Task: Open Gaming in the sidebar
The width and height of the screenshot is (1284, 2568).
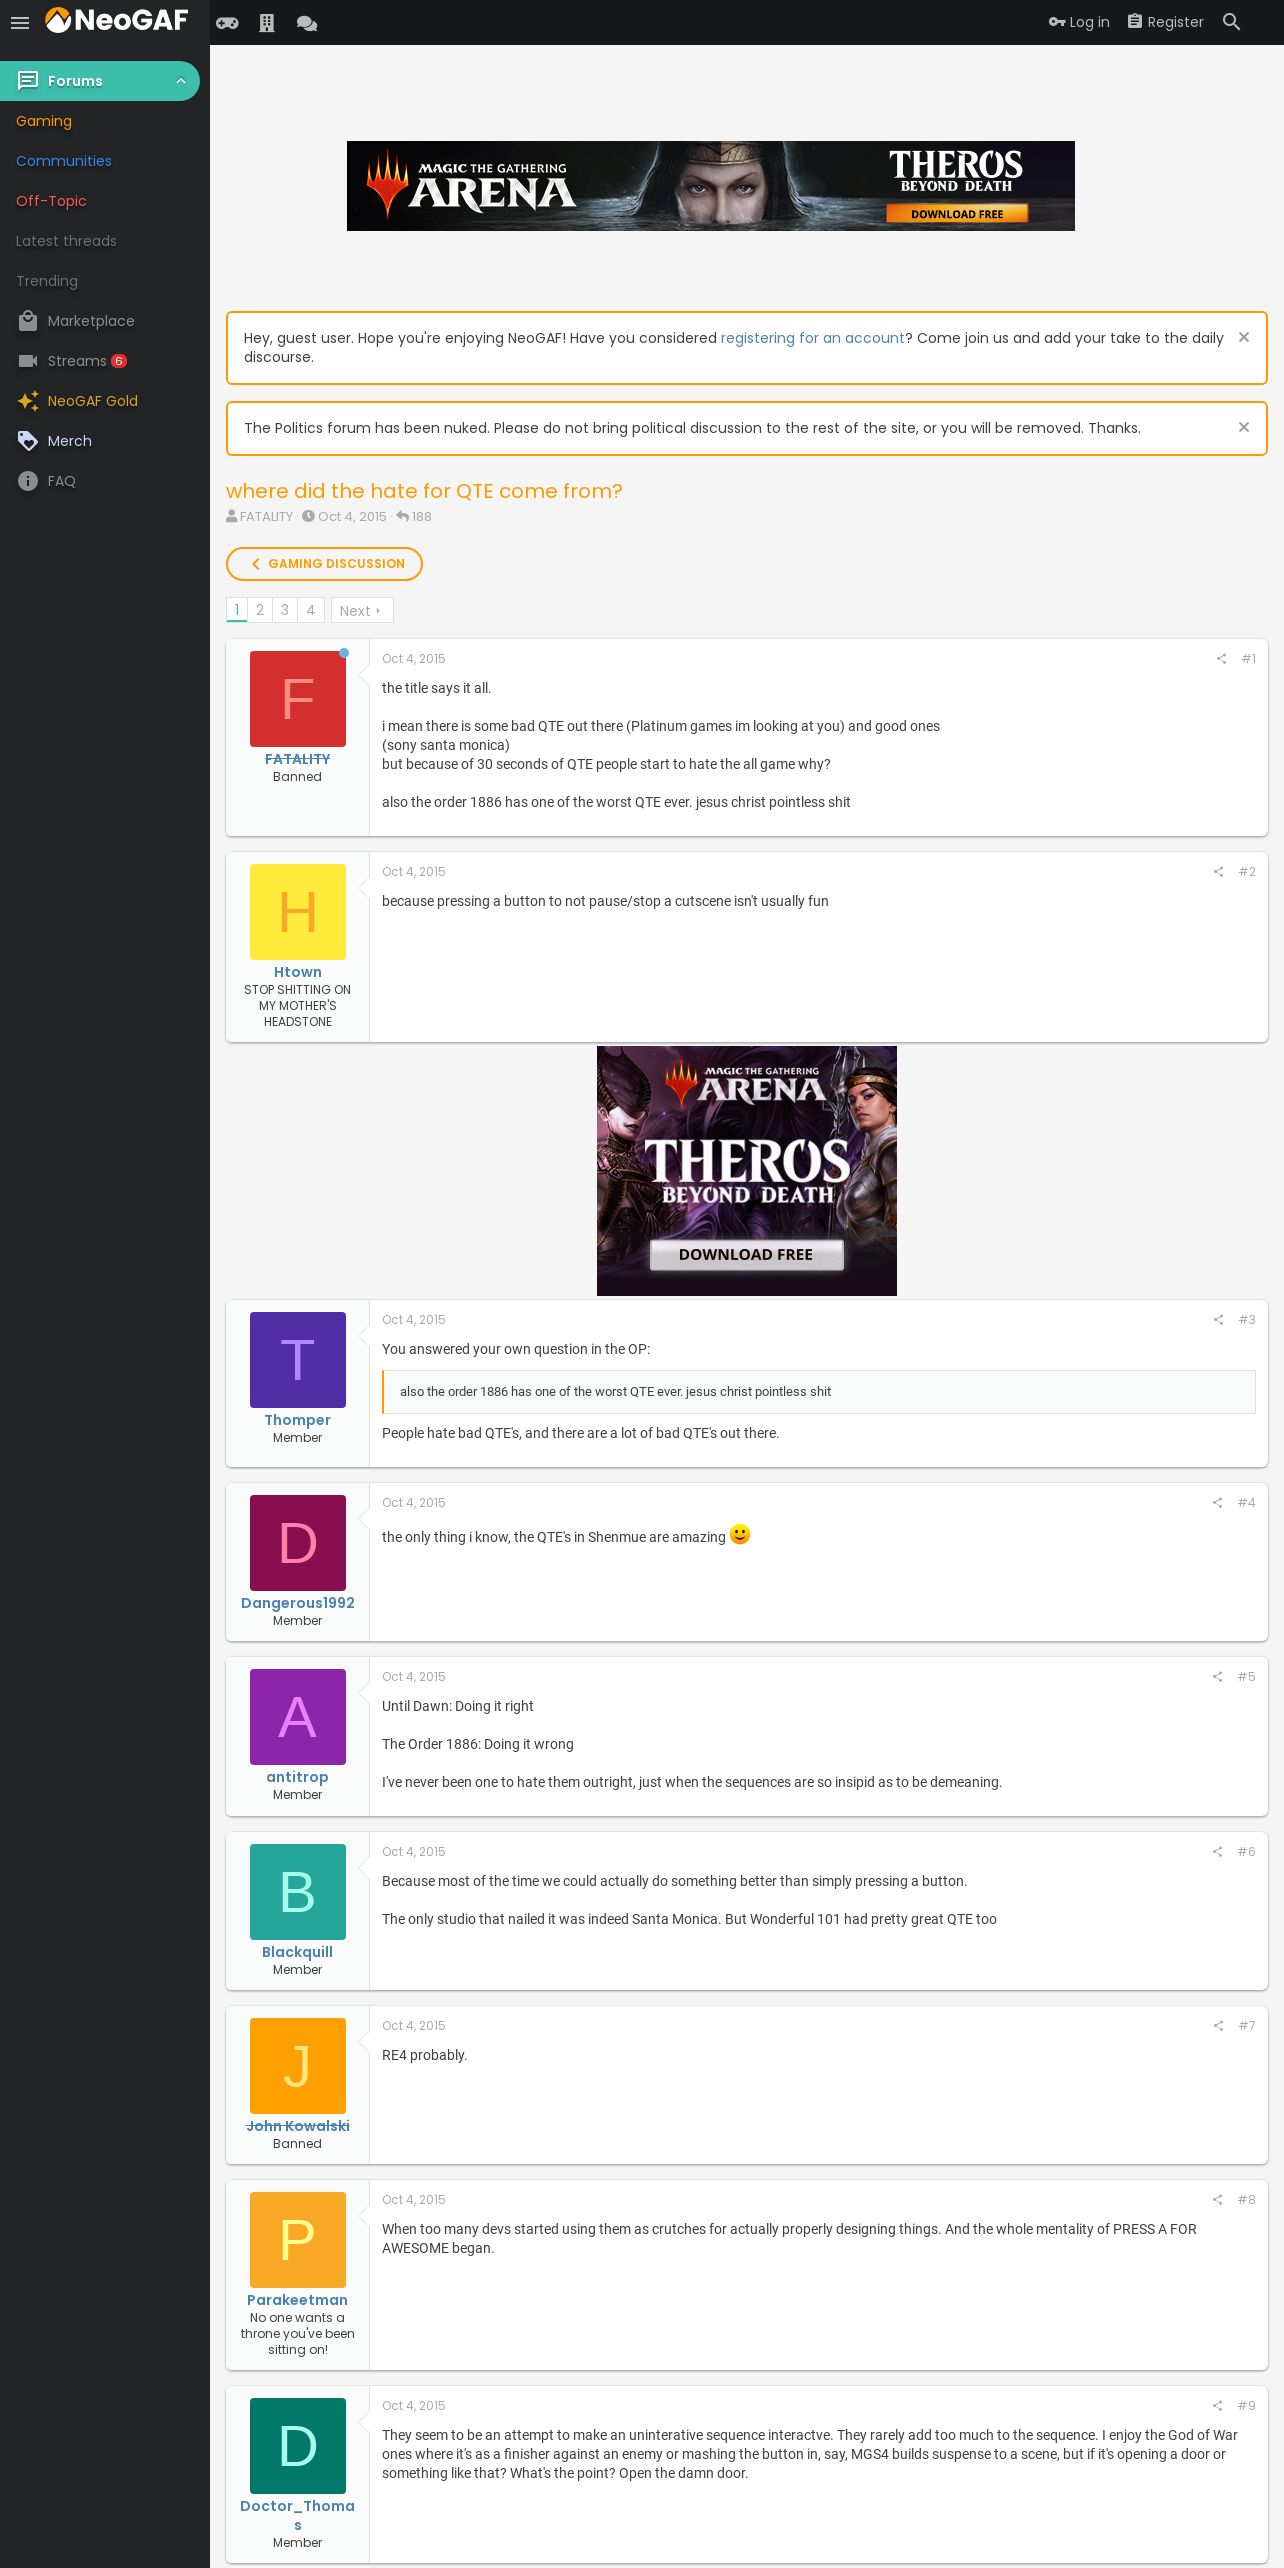Action: click(44, 121)
